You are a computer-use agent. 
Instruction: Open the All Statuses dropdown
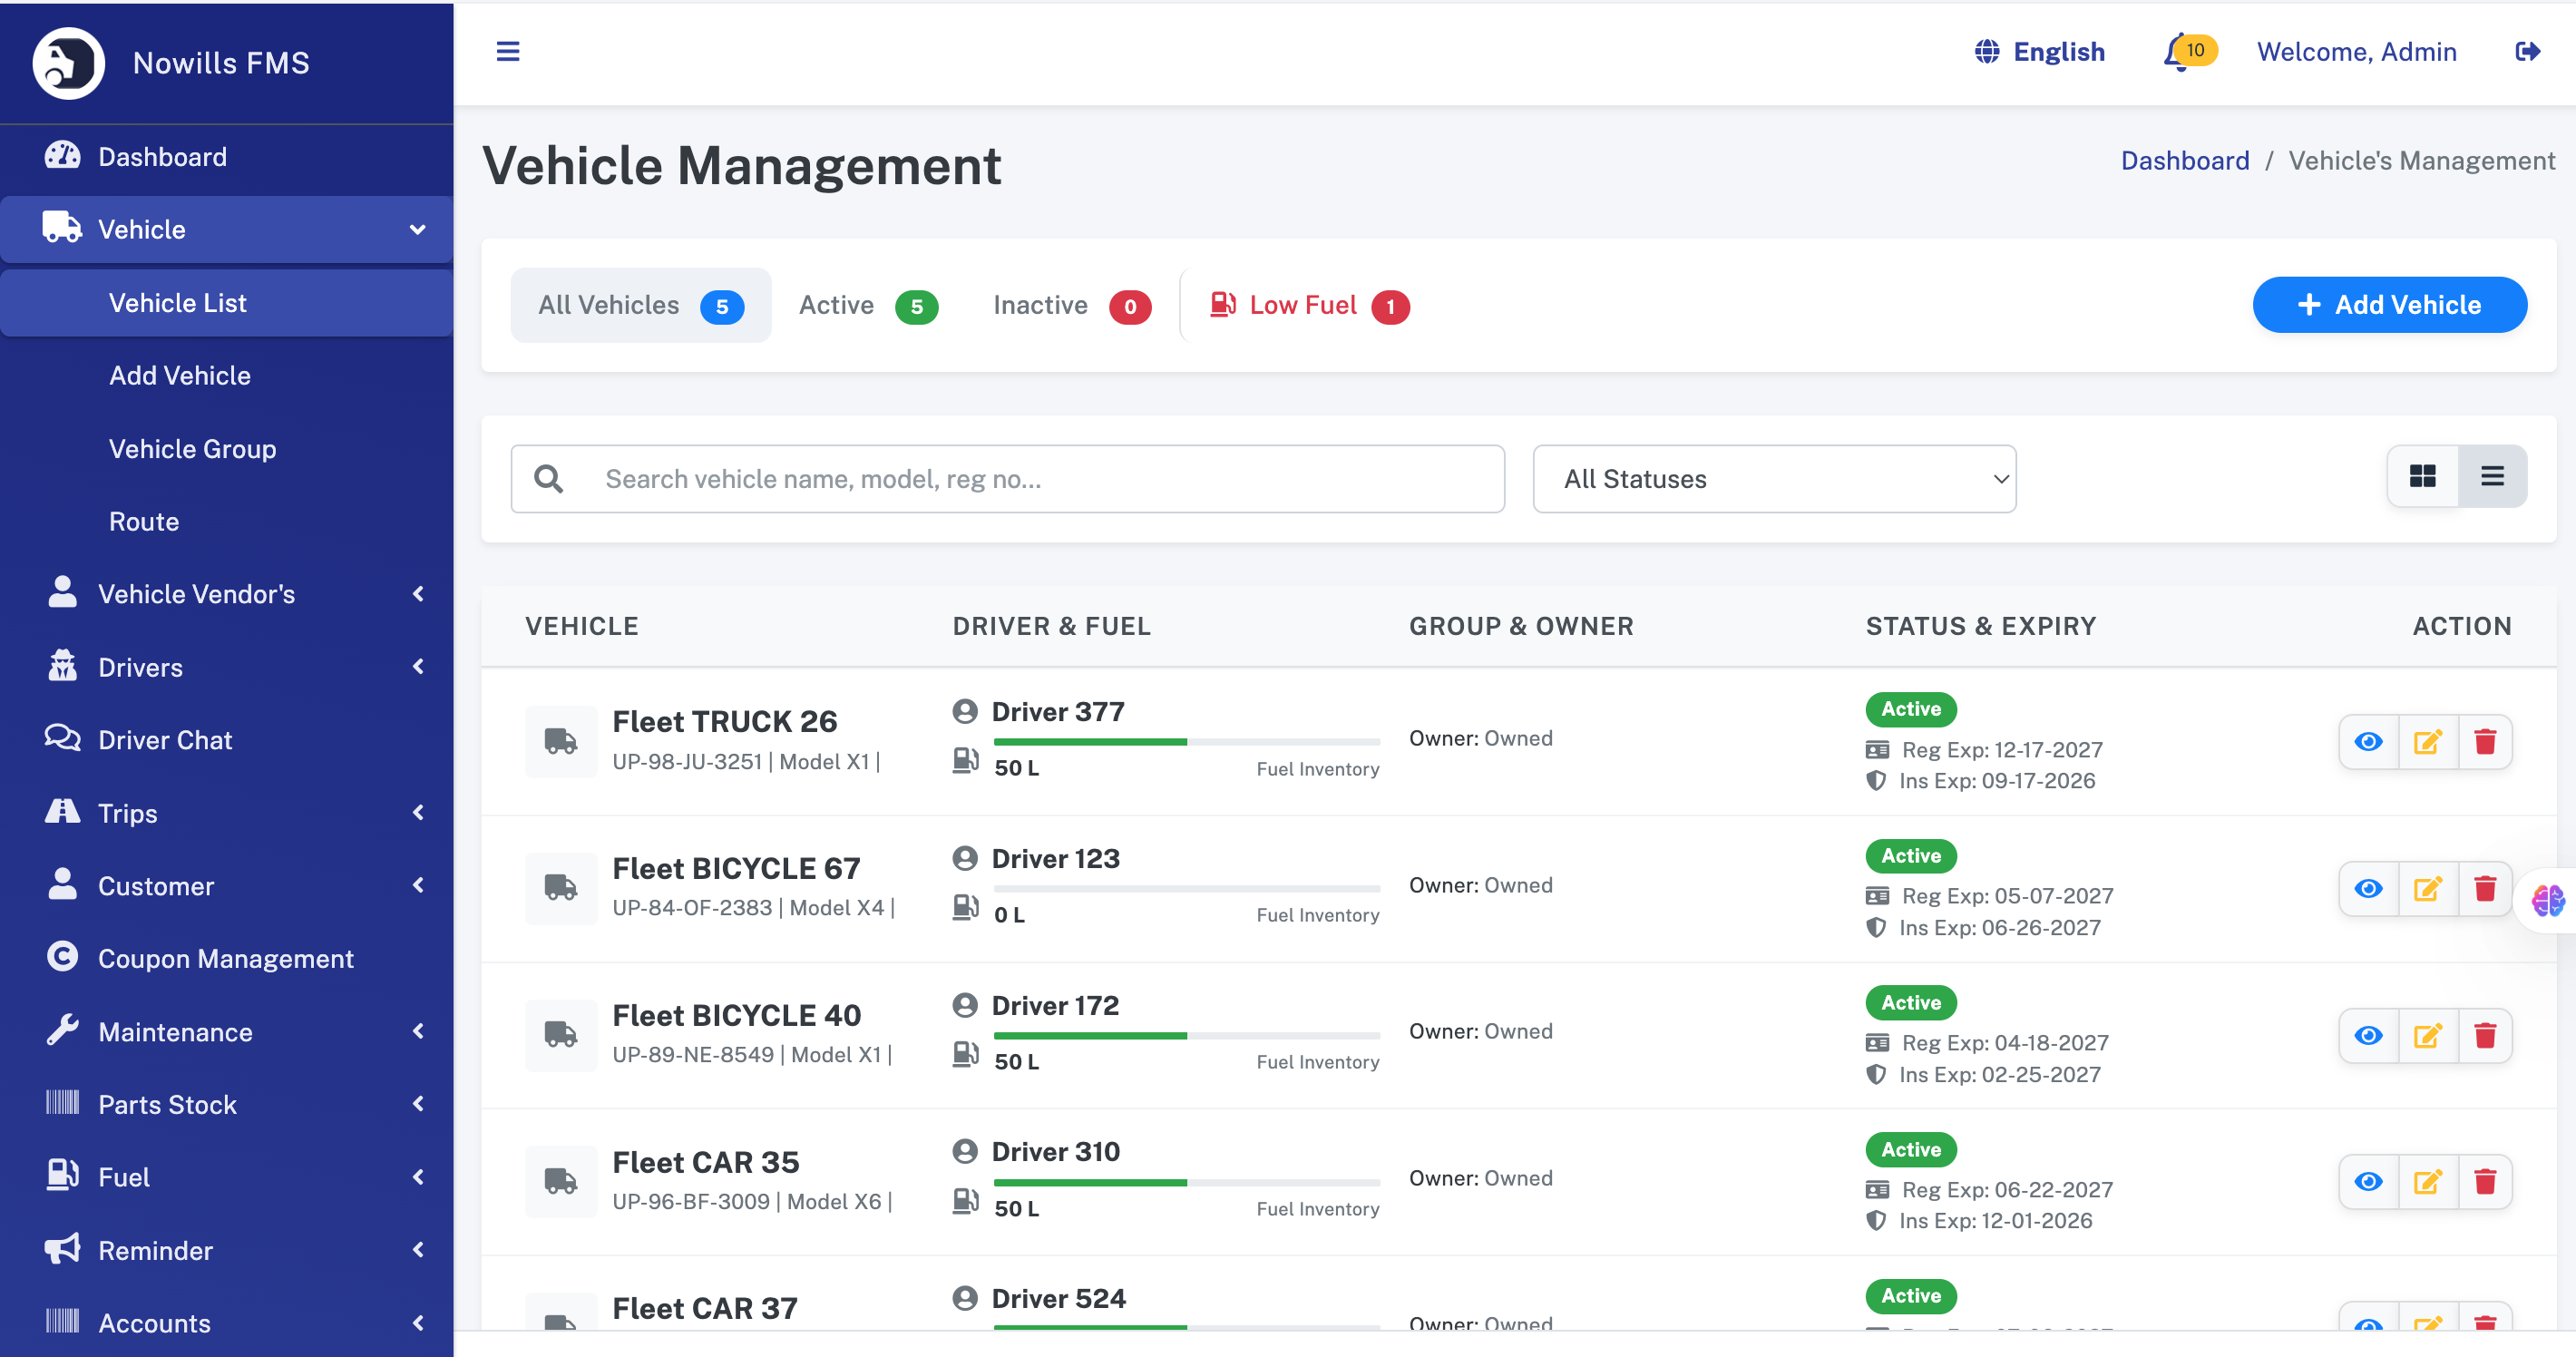click(x=1774, y=479)
